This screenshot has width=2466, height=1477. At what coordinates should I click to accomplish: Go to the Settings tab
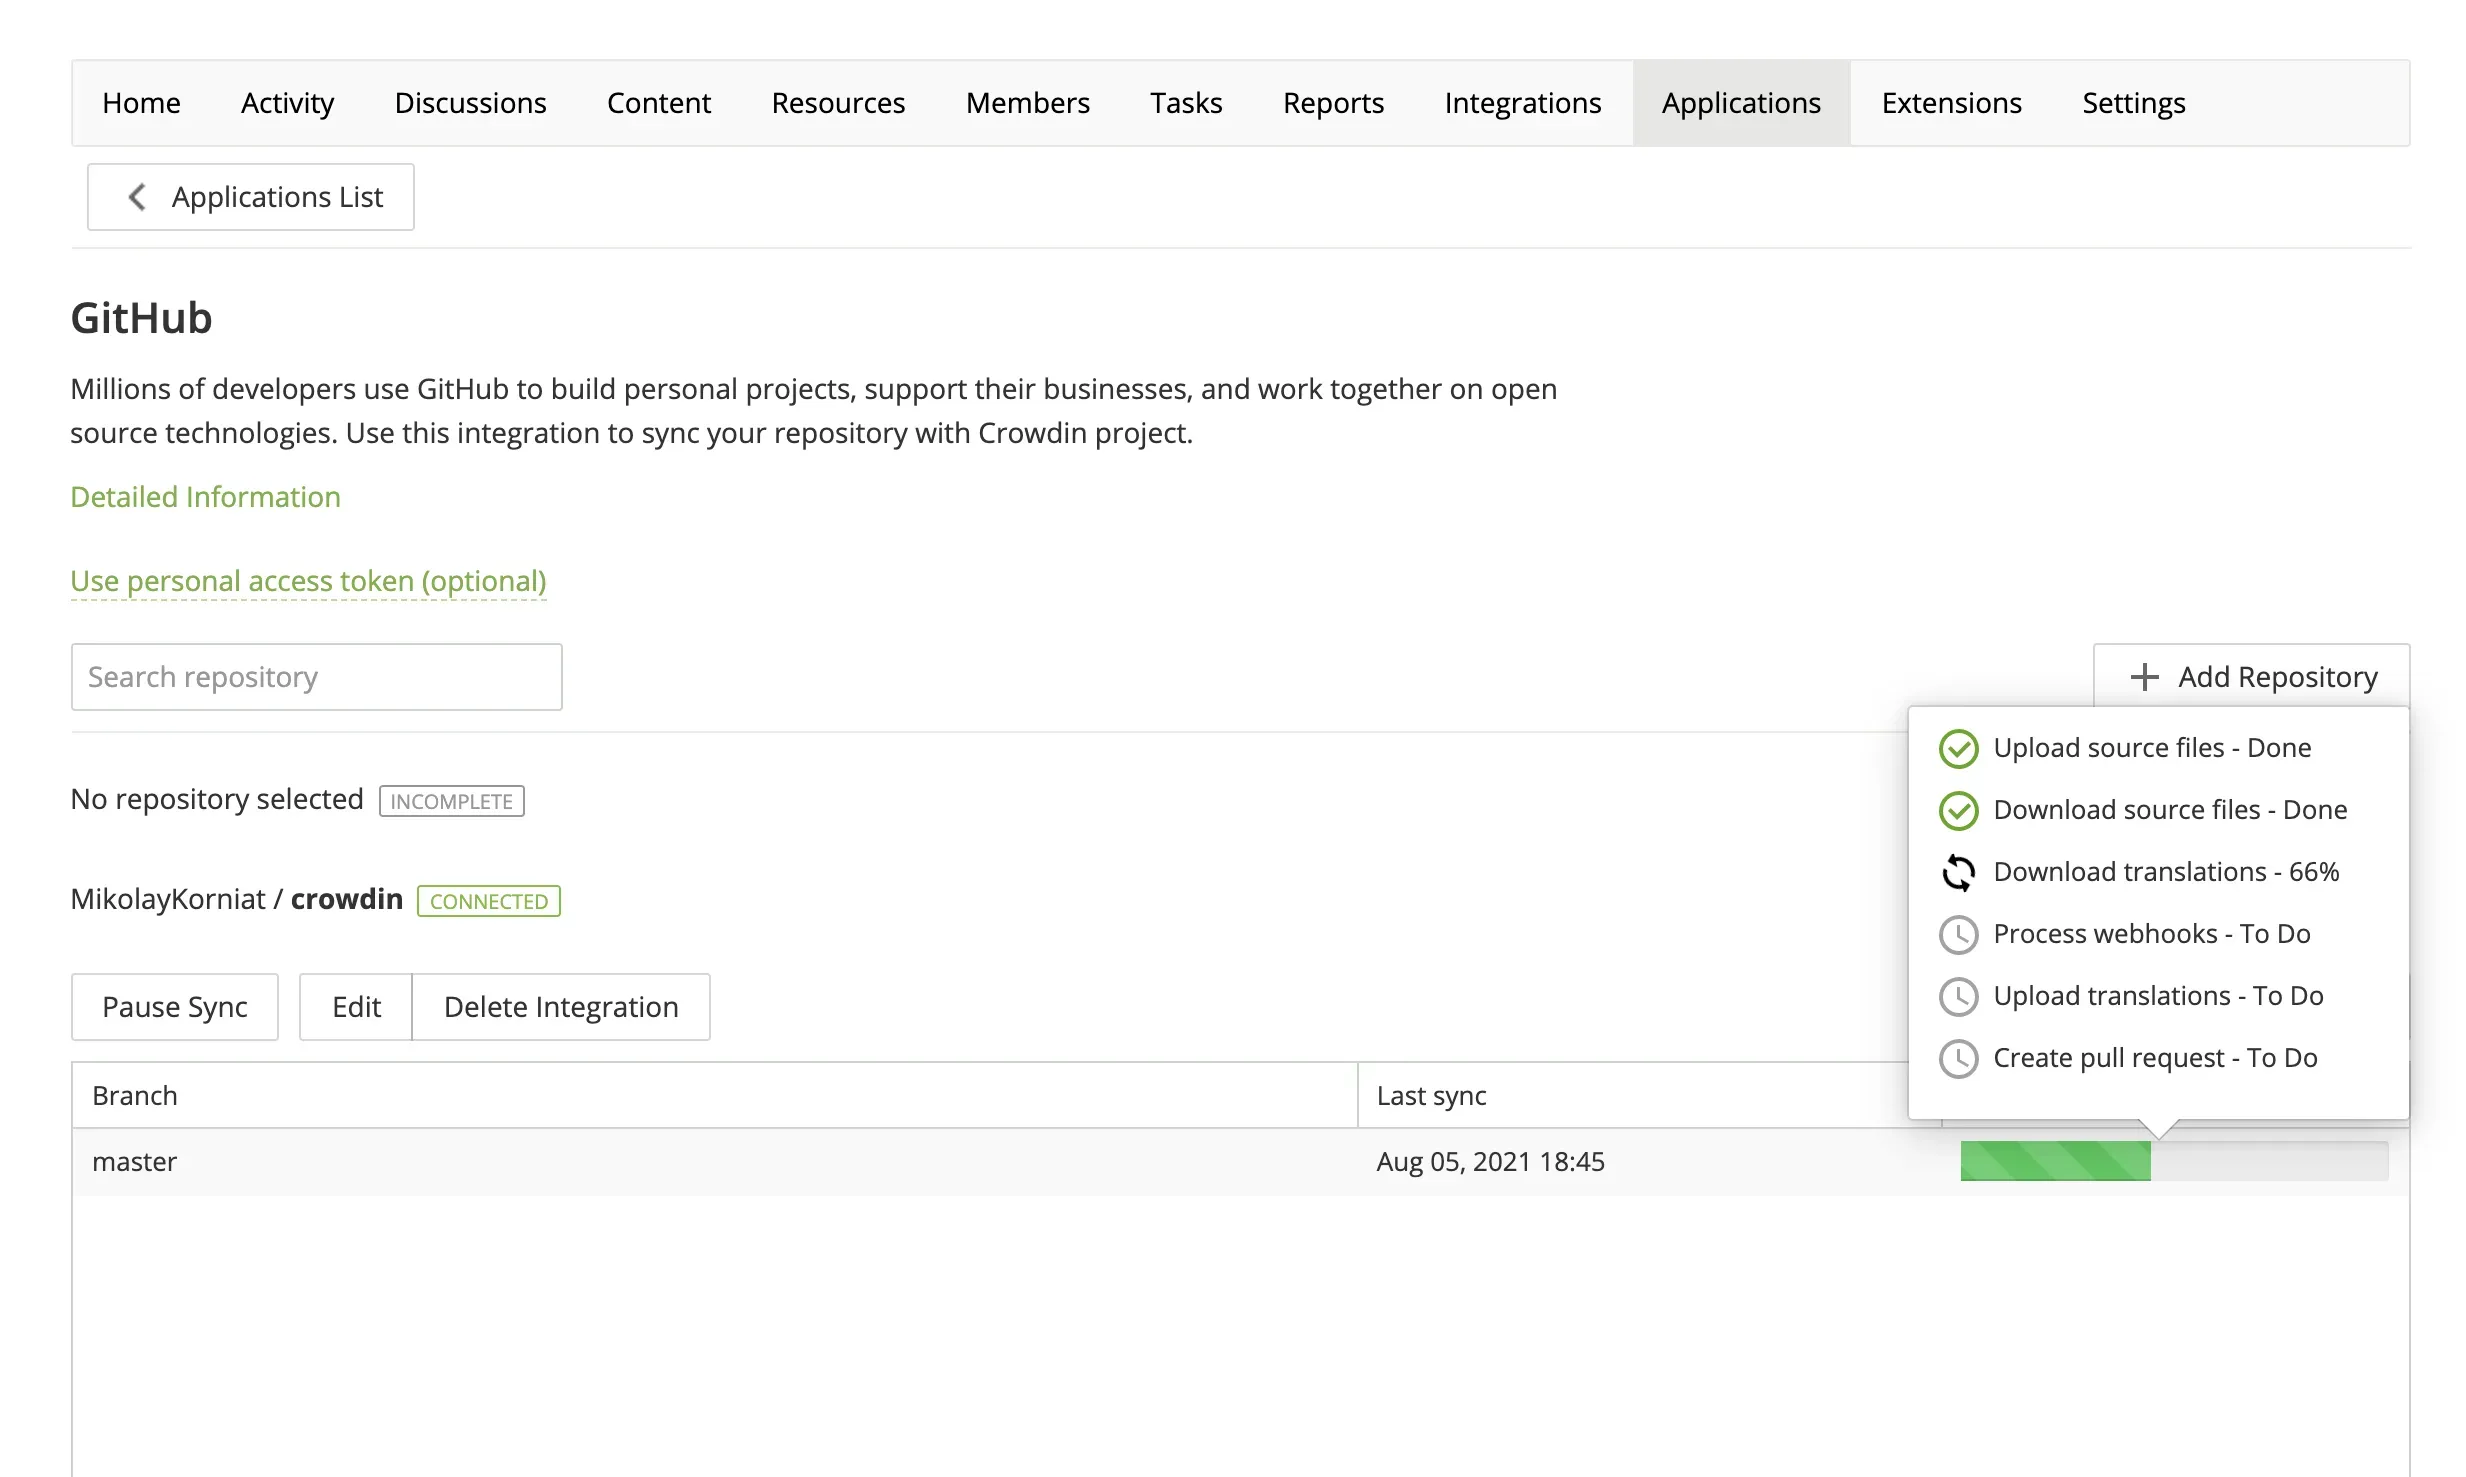2133,103
